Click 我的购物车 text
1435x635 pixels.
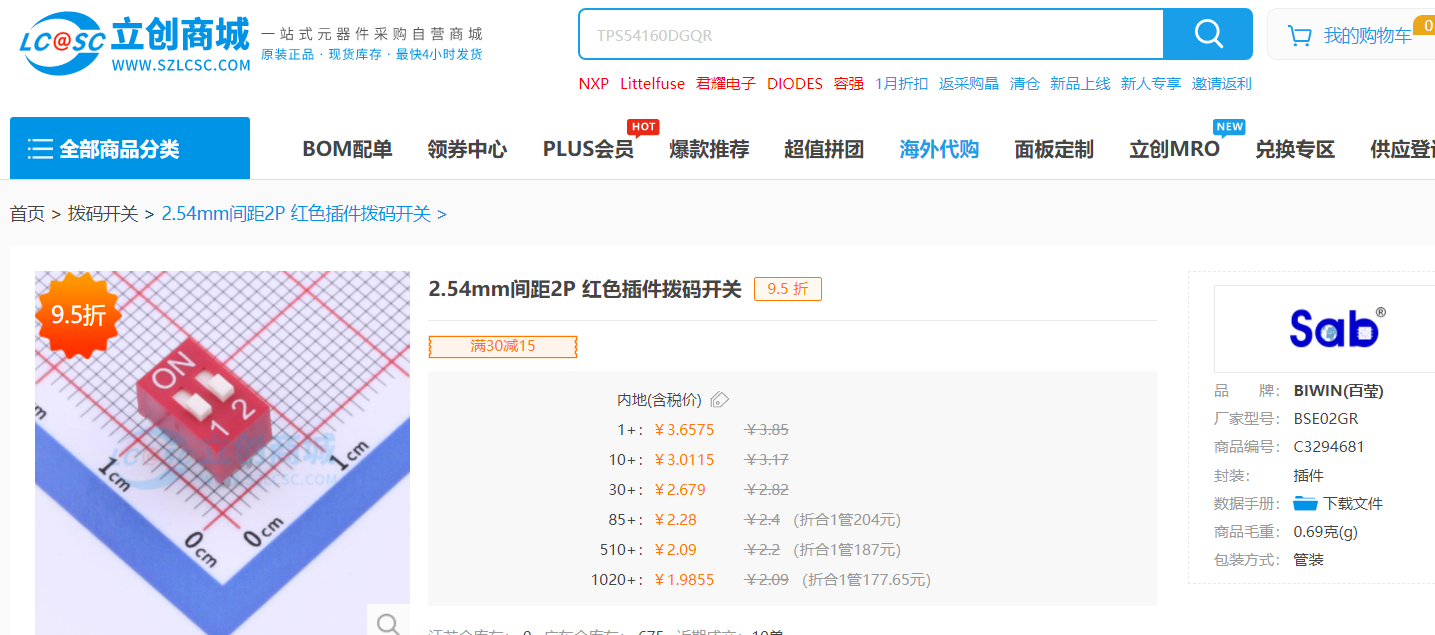click(1367, 36)
